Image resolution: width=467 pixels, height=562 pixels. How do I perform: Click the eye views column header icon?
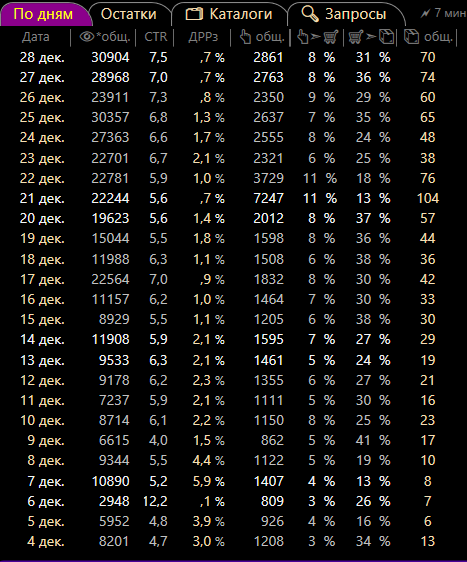(87, 37)
